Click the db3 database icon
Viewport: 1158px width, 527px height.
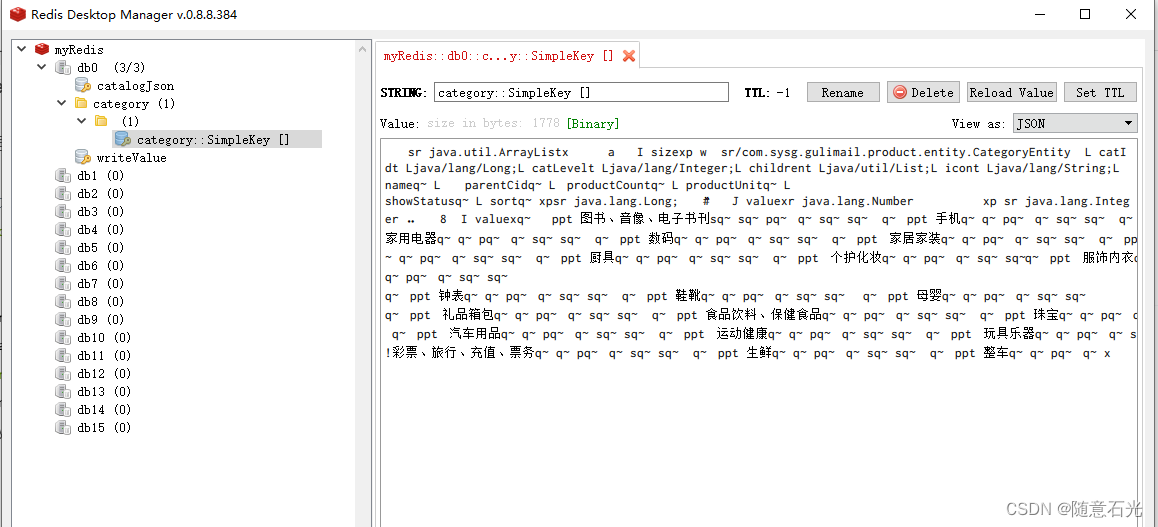[x=63, y=212]
